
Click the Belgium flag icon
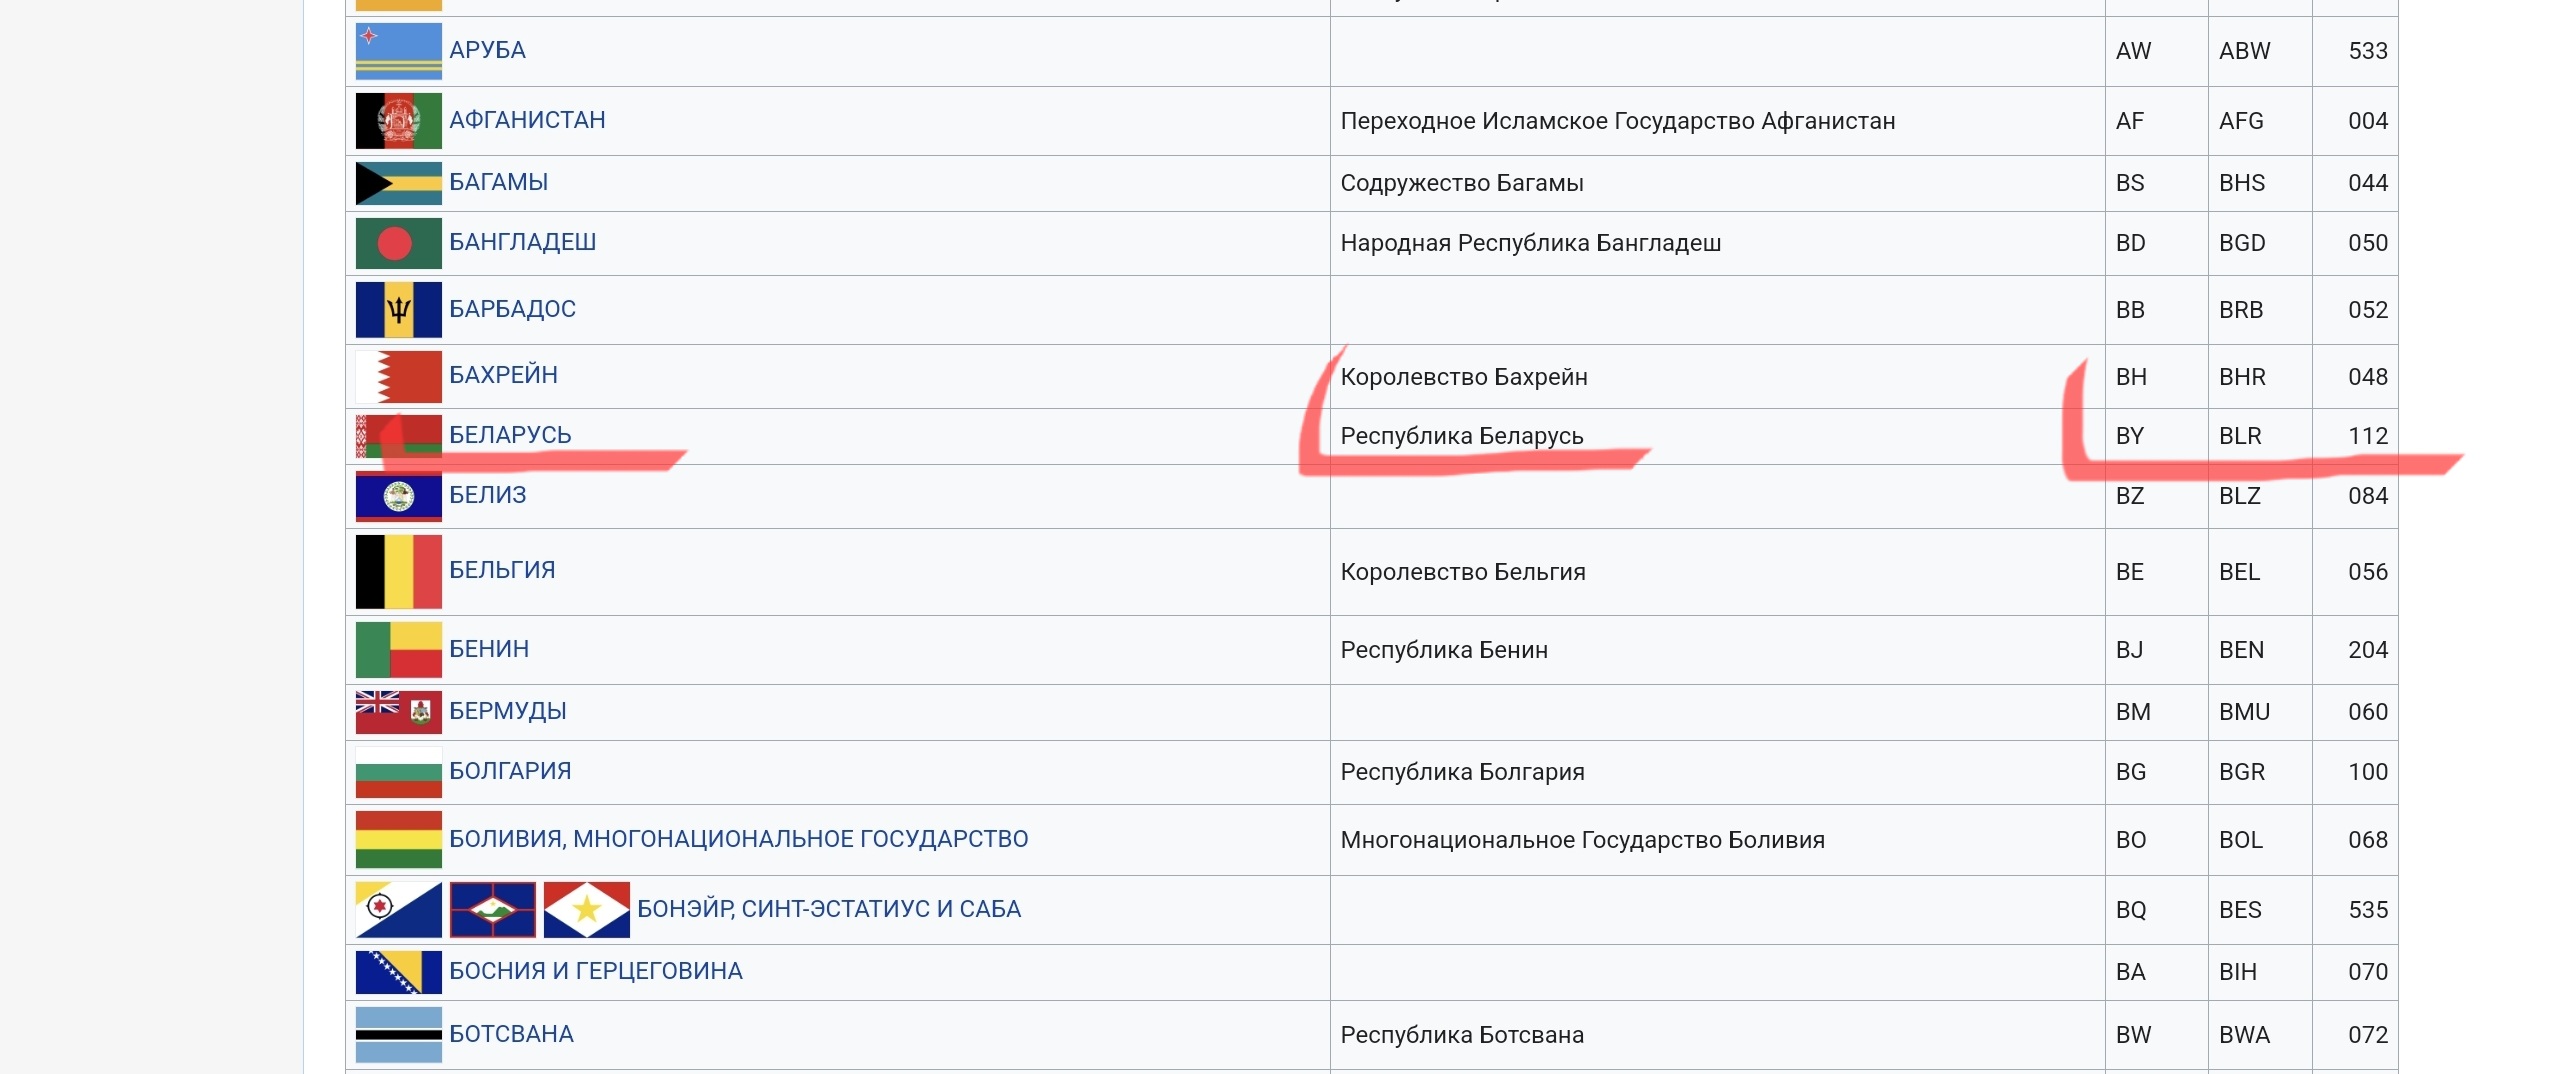pos(398,572)
